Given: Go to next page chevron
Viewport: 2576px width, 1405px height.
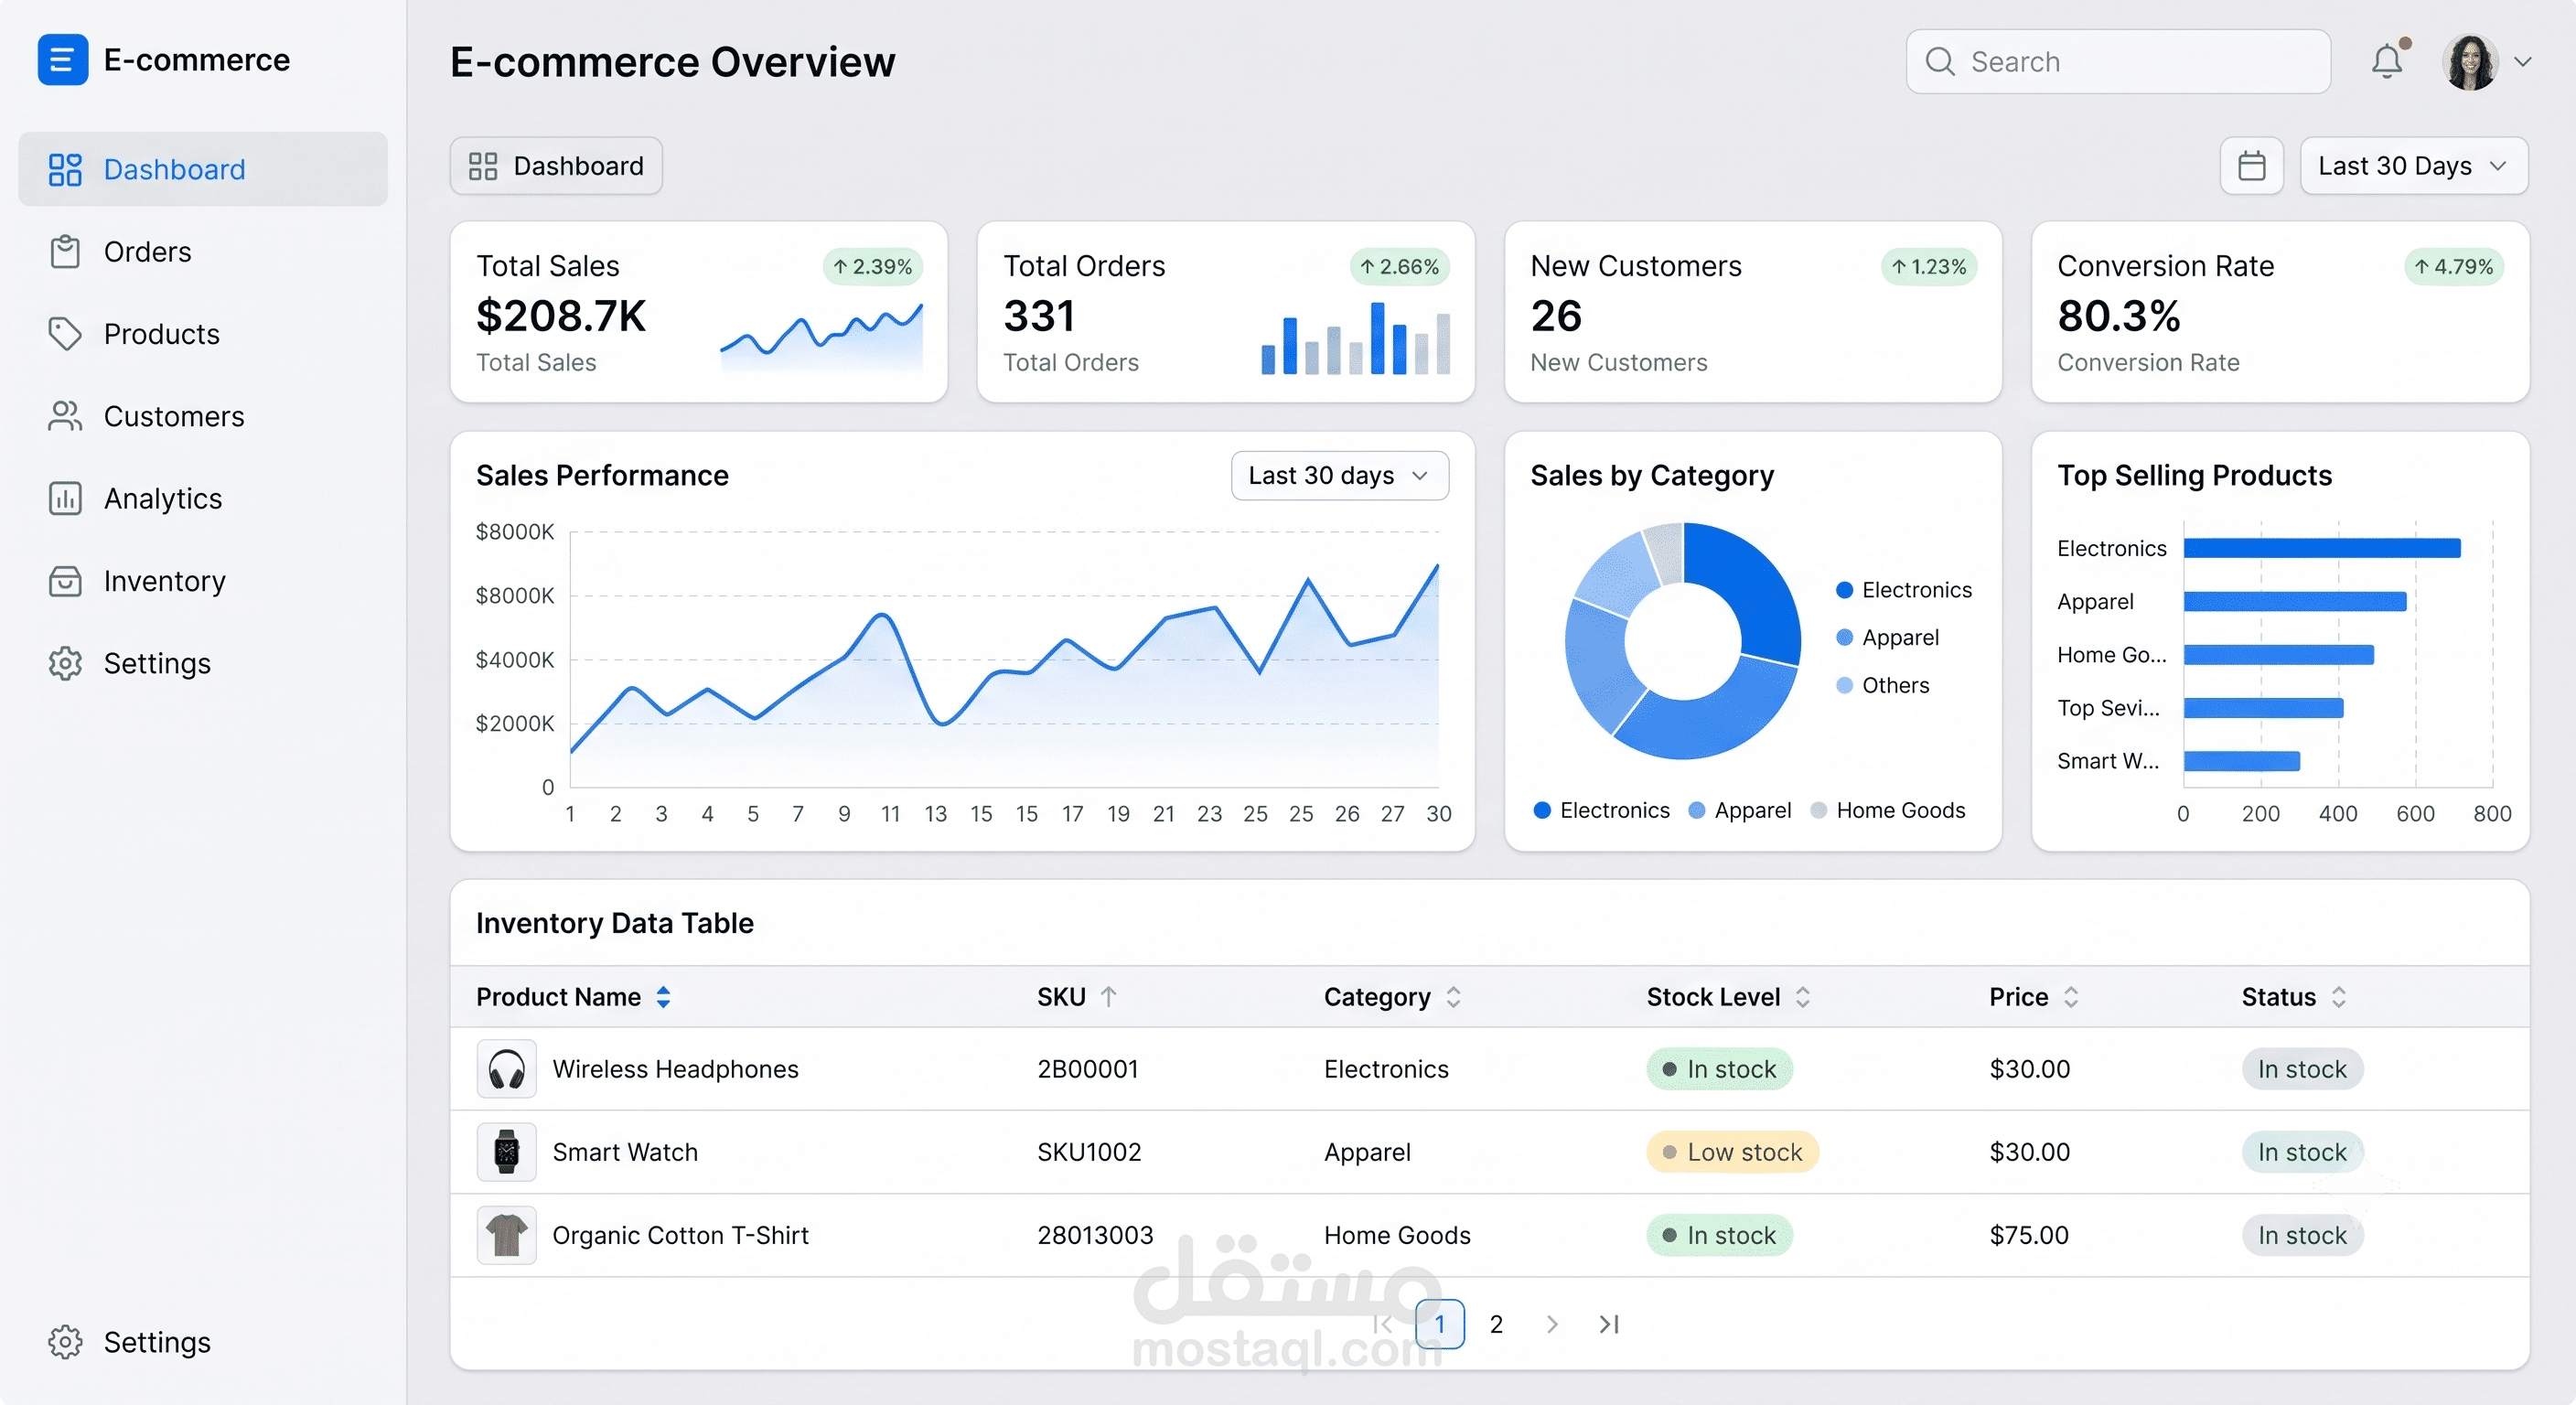Looking at the screenshot, I should coord(1552,1324).
